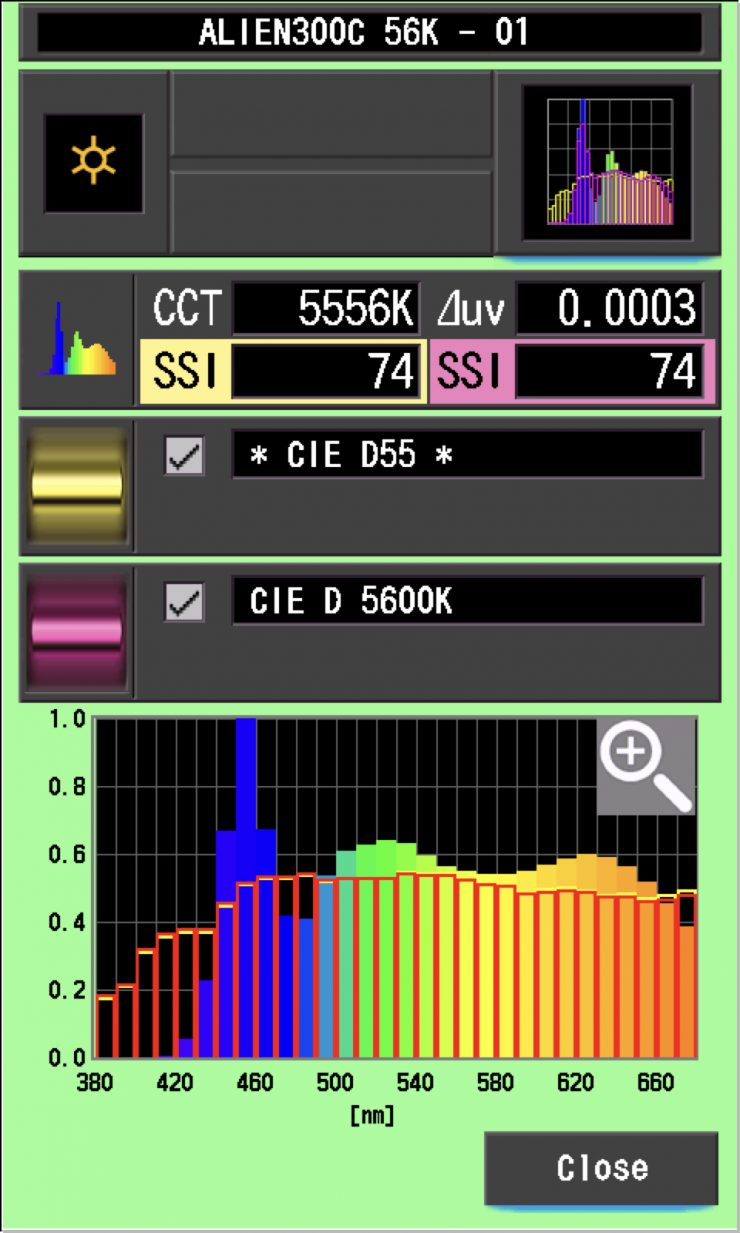Viewport: 740px width, 1233px height.
Task: Open the CIE D 5600K reference selector
Action: point(467,602)
